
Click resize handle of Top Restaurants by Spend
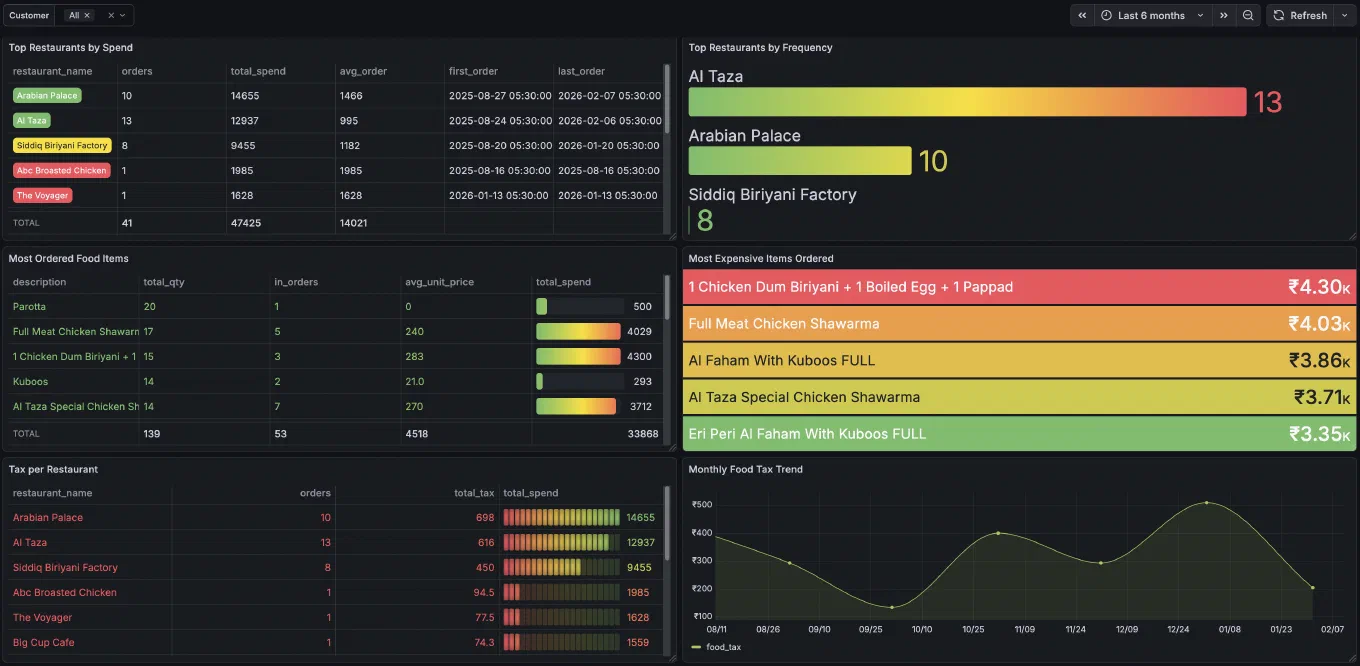click(x=673, y=236)
